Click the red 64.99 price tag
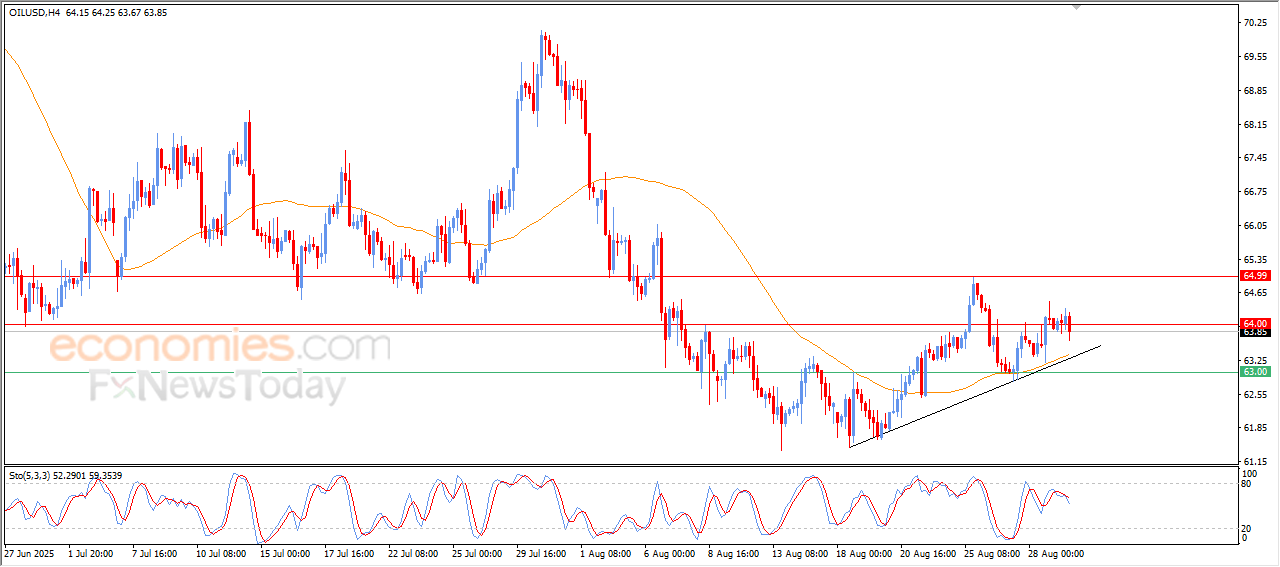Screen dimensions: 1280x567 click(1255, 275)
